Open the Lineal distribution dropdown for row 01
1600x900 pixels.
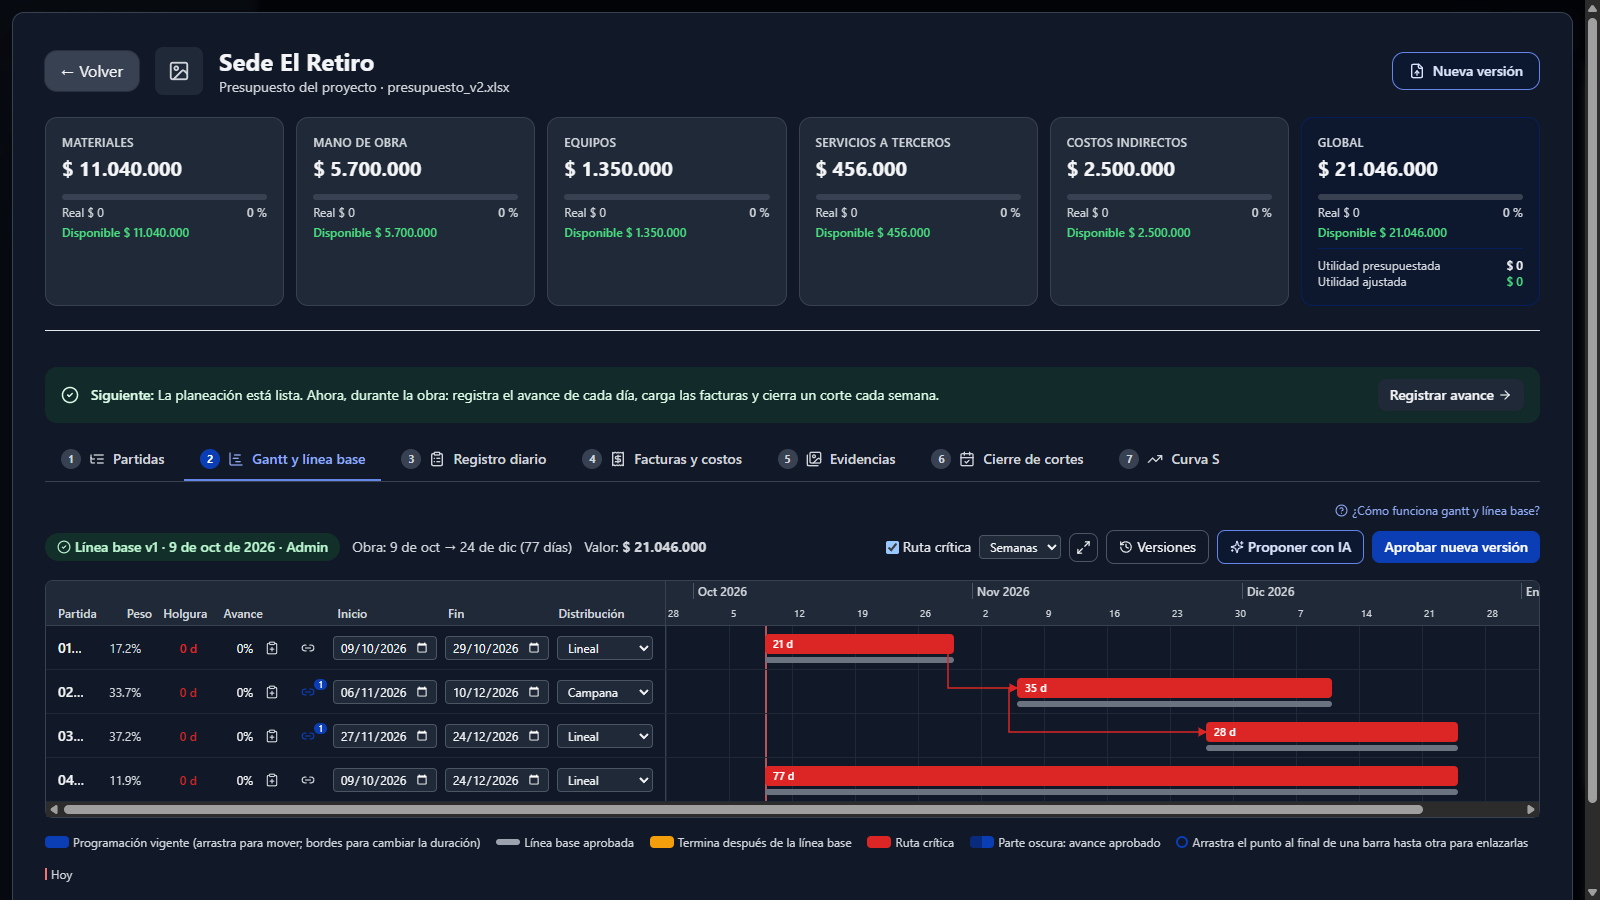605,648
